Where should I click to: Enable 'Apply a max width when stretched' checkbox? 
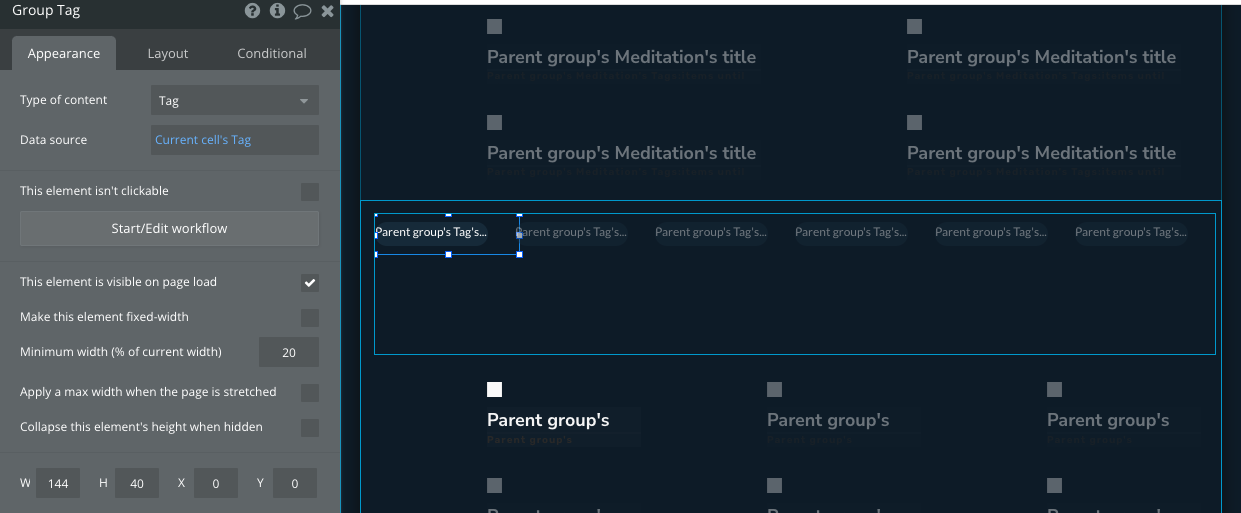[310, 392]
